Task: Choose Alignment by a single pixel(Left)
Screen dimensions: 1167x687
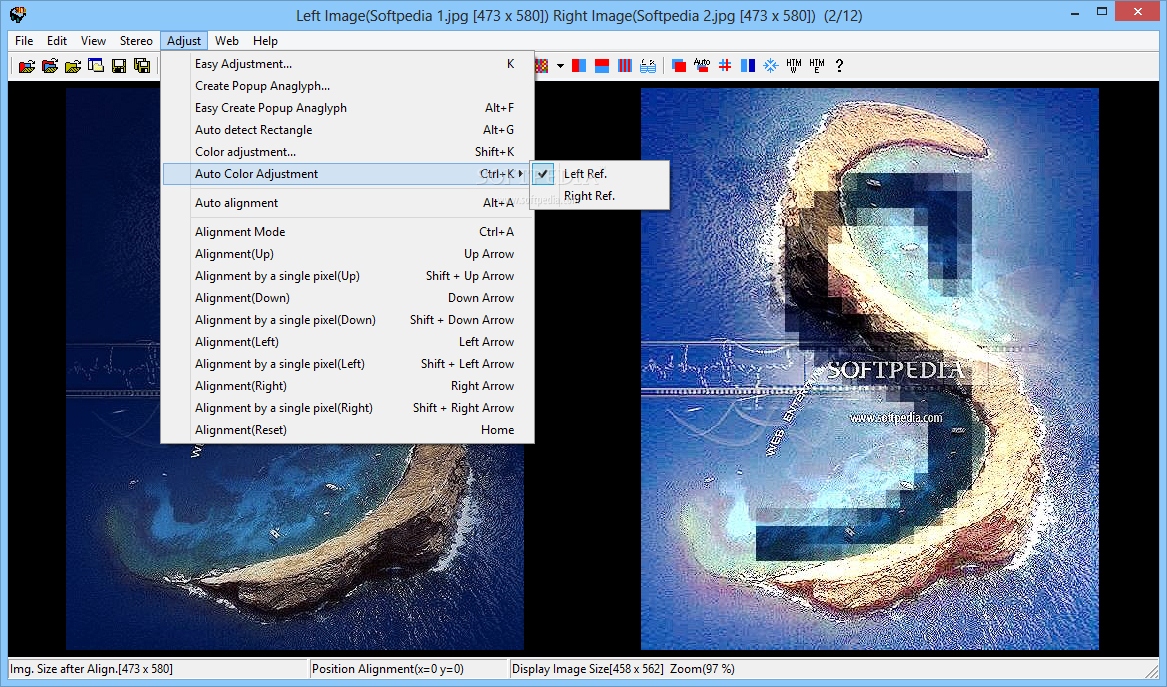Action: tap(348, 363)
